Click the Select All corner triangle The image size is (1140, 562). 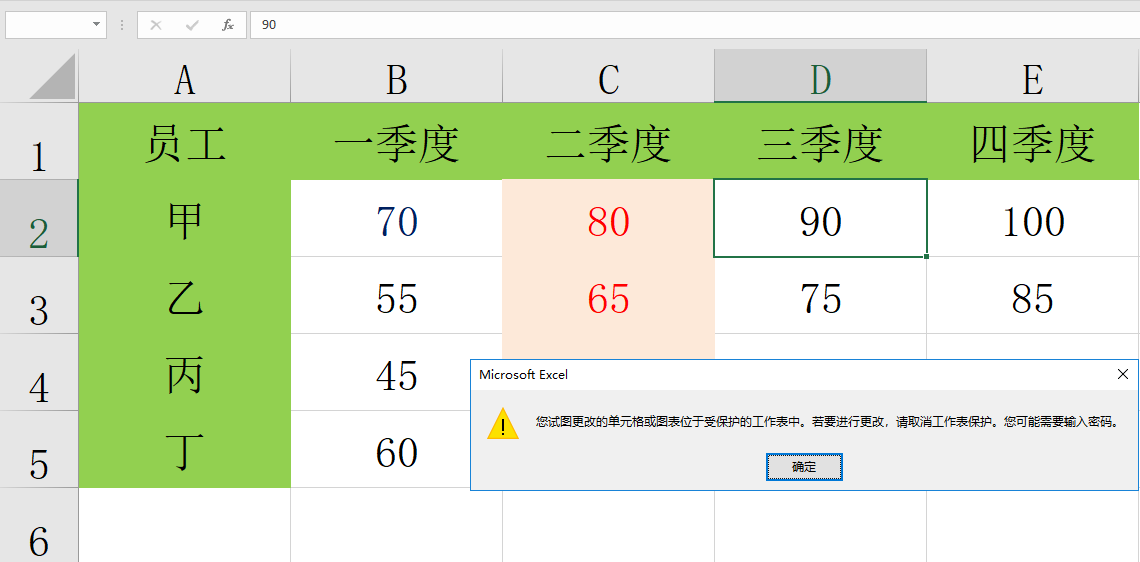(52, 76)
